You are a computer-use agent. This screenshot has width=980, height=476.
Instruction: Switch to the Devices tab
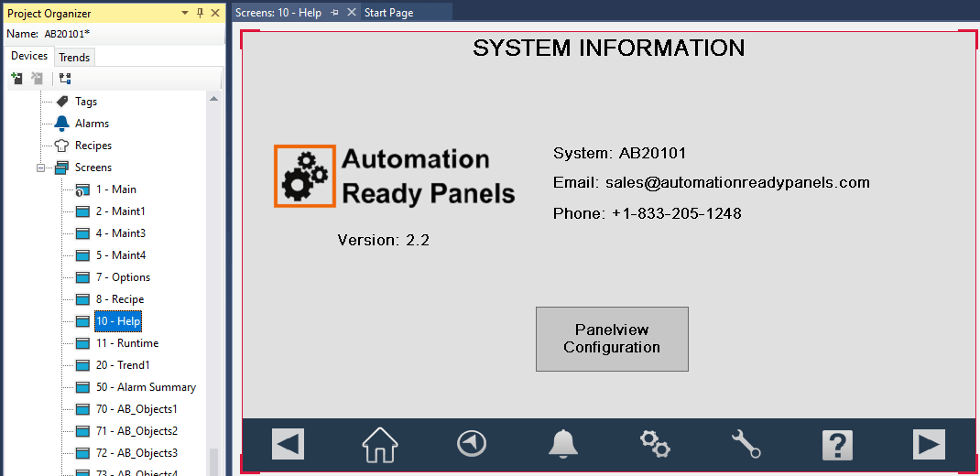point(29,56)
